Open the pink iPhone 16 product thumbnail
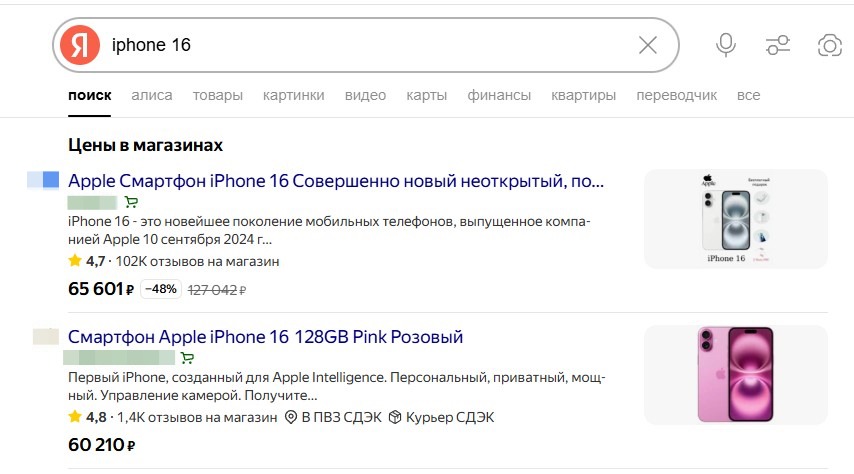This screenshot has height=474, width=854. [x=735, y=373]
